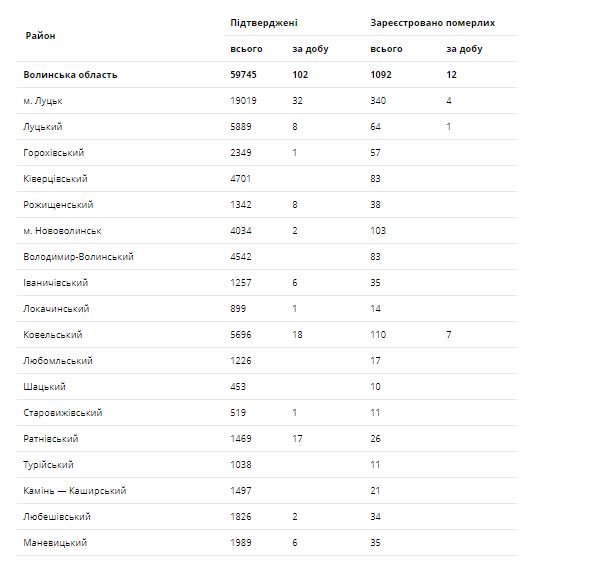Click the Підтверджені header cell
The width and height of the screenshot is (601, 565).
[263, 22]
